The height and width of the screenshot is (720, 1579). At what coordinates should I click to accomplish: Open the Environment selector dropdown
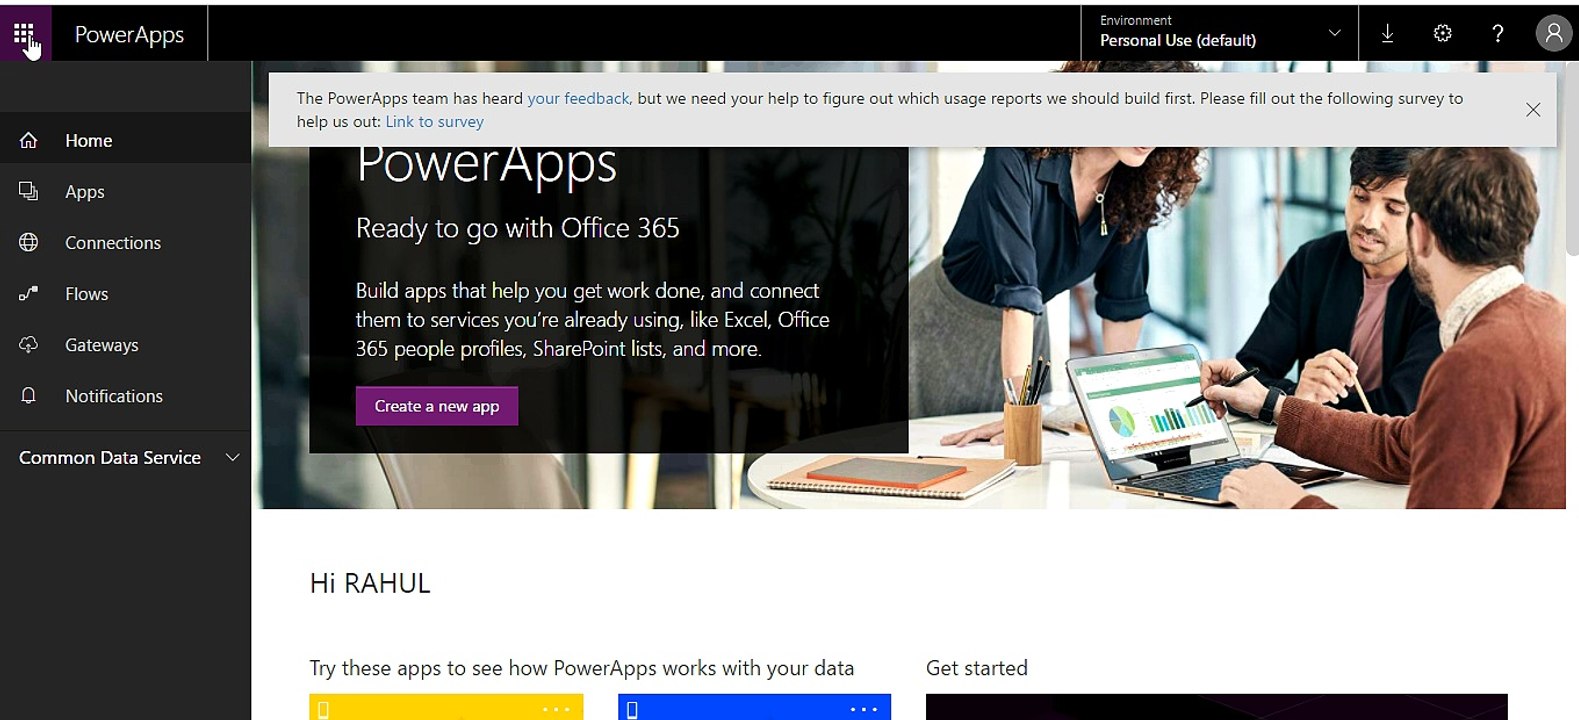coord(1220,33)
